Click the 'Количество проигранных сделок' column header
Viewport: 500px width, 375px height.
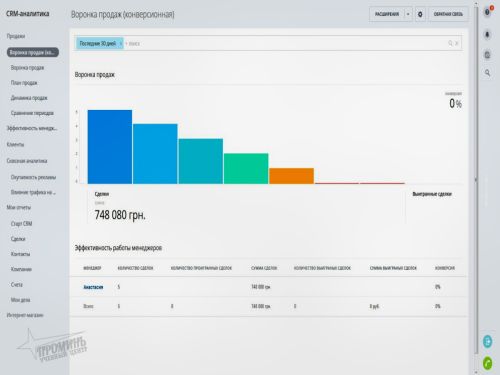click(201, 268)
